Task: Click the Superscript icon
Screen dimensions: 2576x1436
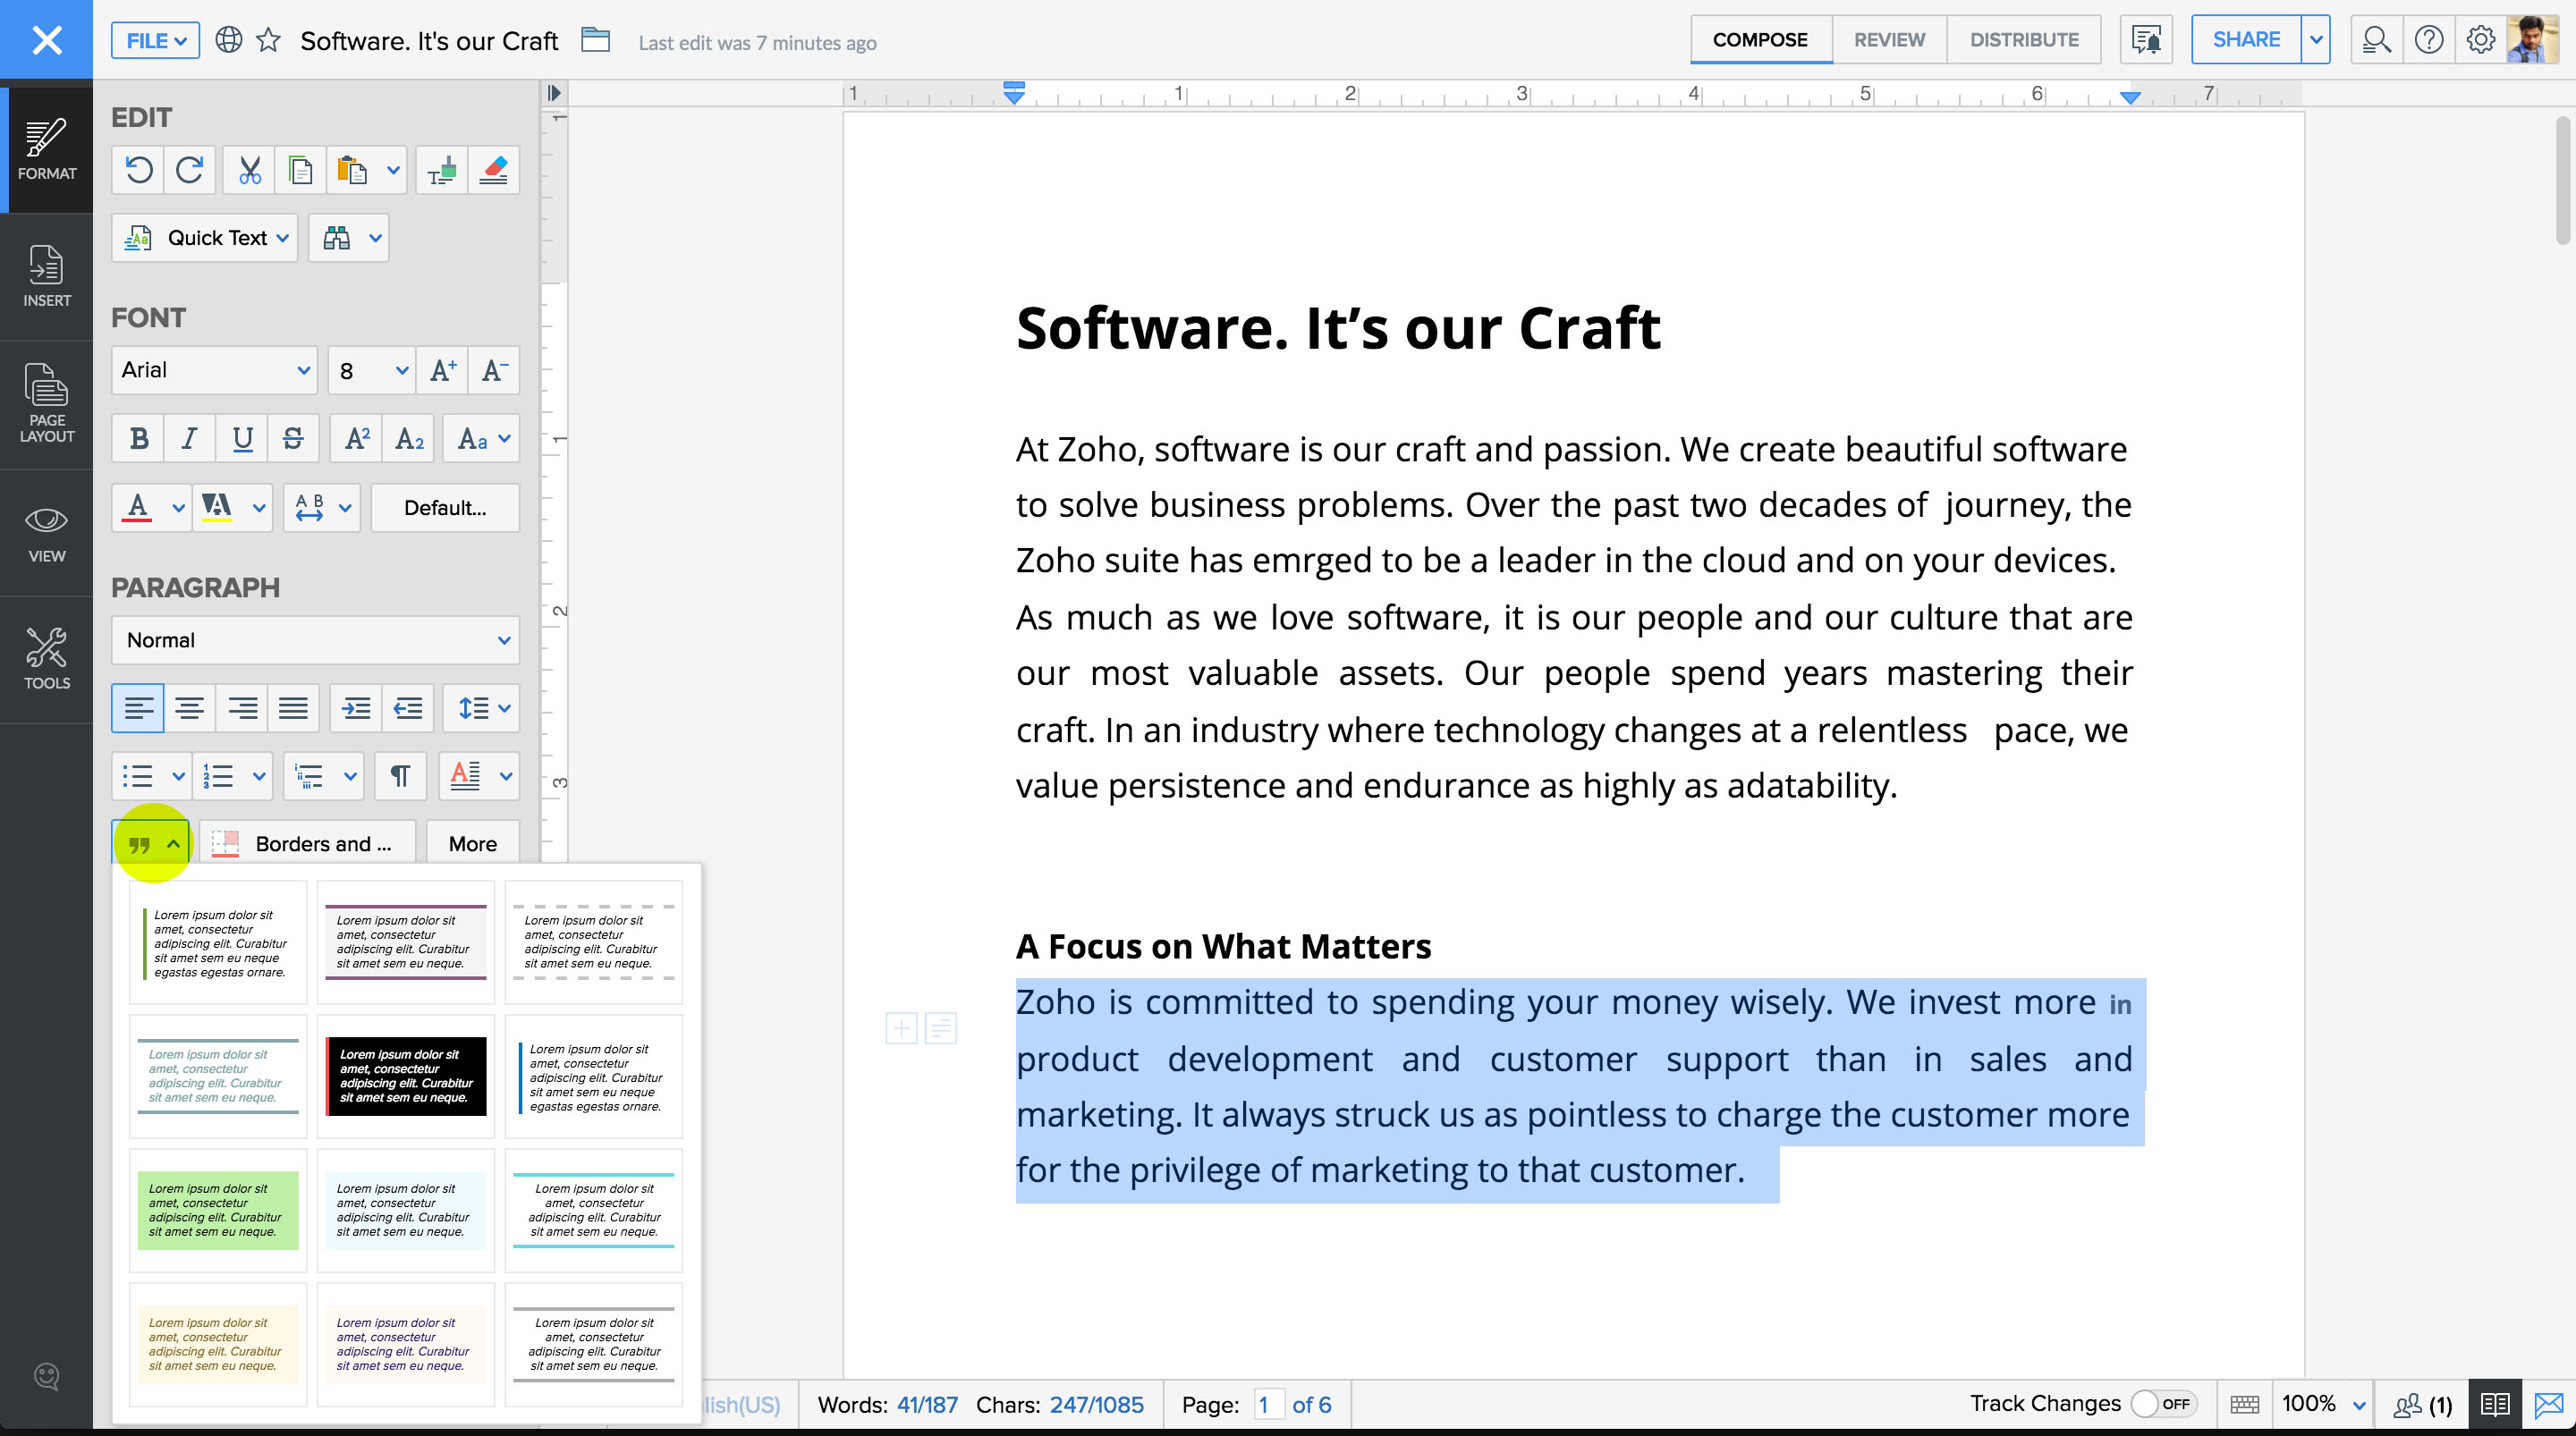Action: 356,438
